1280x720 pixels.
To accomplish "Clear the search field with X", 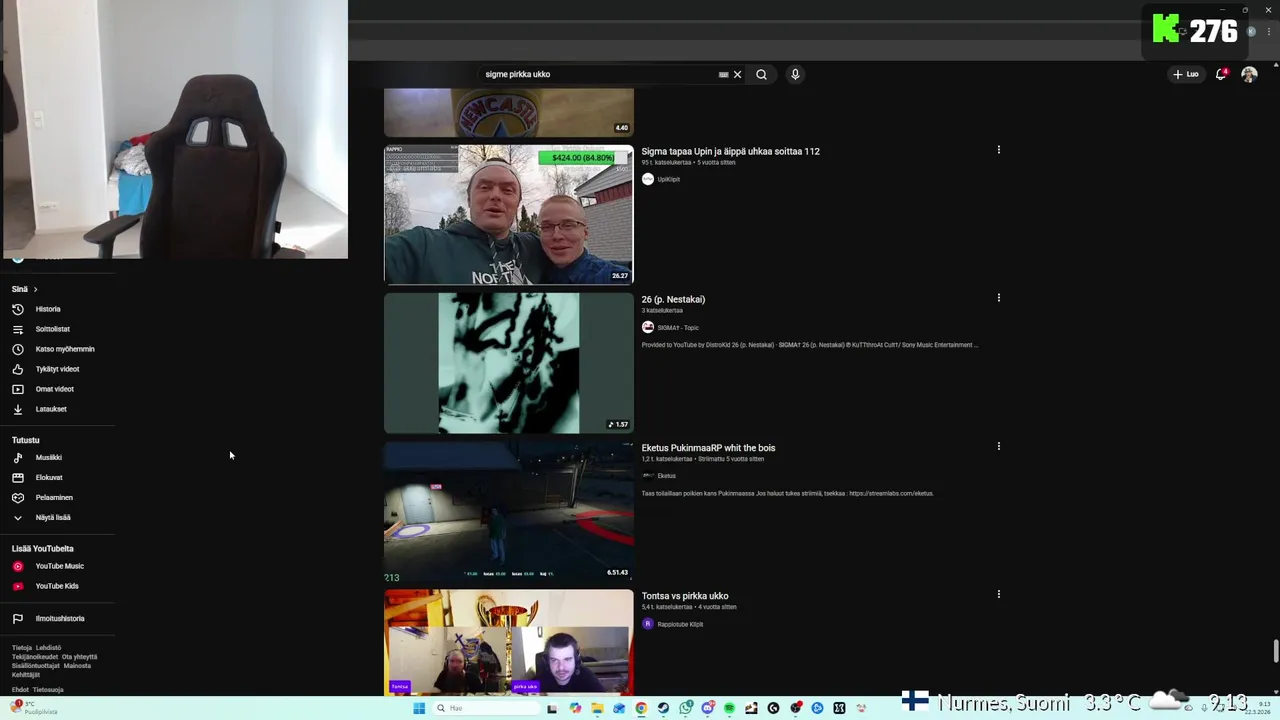I will pos(737,74).
